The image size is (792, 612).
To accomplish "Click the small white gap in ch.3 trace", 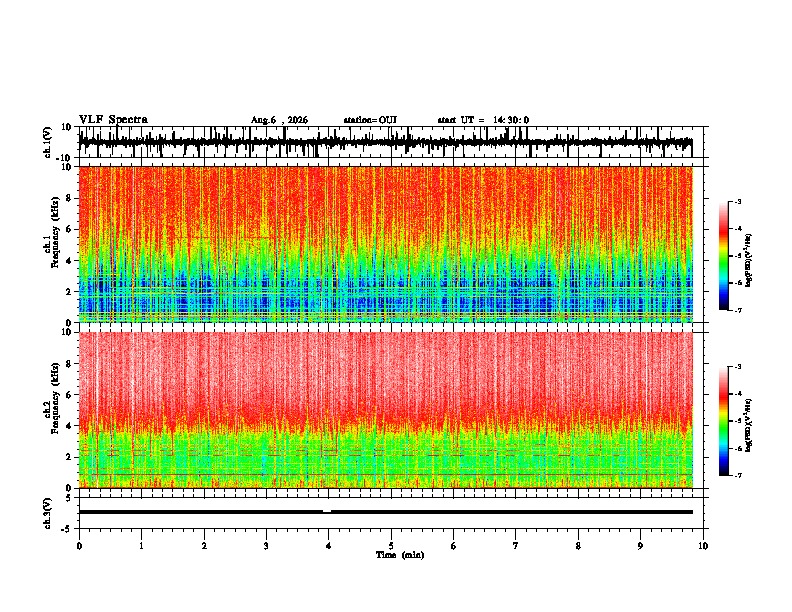I will (327, 511).
